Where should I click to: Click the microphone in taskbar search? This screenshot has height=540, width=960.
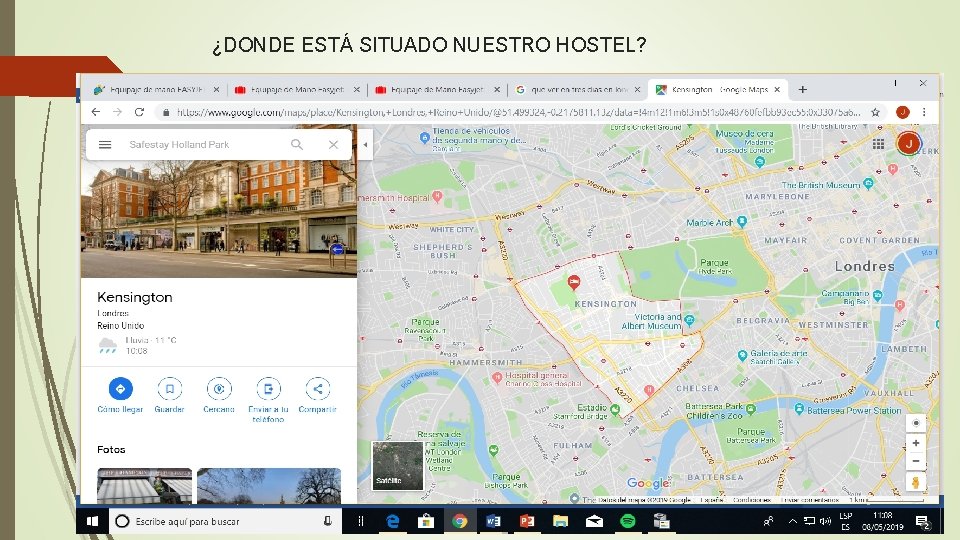328,521
